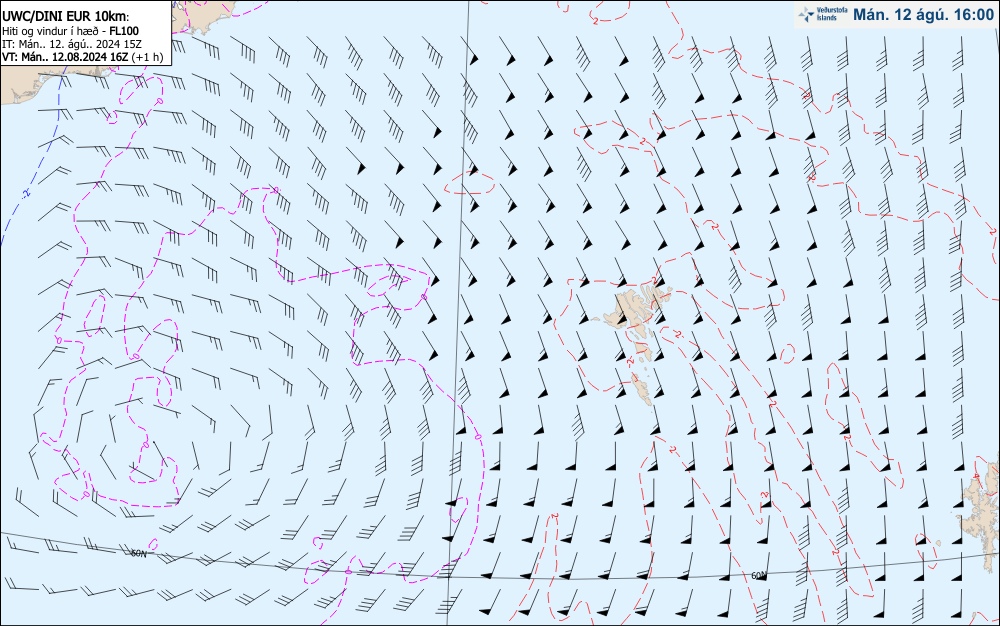Viewport: 1000px width, 626px height.
Task: Click the '60N' label near bottom left
Action: coord(138,553)
